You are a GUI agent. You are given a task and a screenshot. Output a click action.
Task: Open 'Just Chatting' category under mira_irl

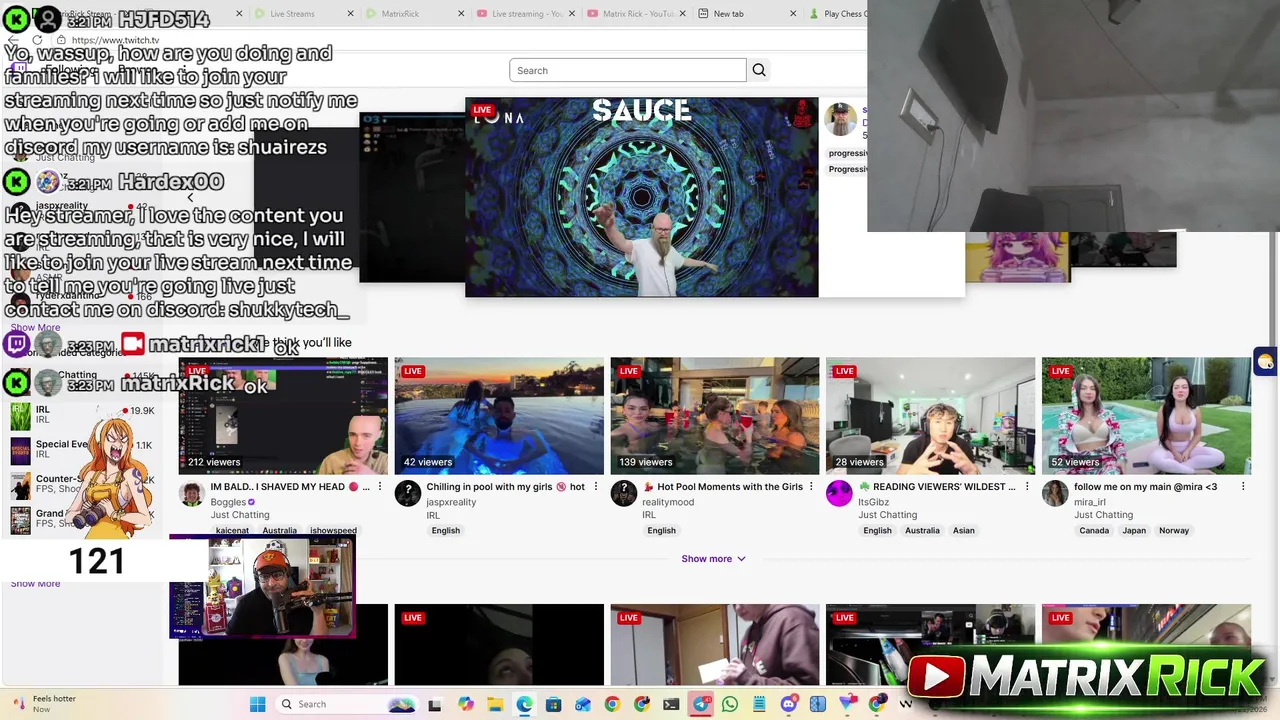[x=1103, y=515]
